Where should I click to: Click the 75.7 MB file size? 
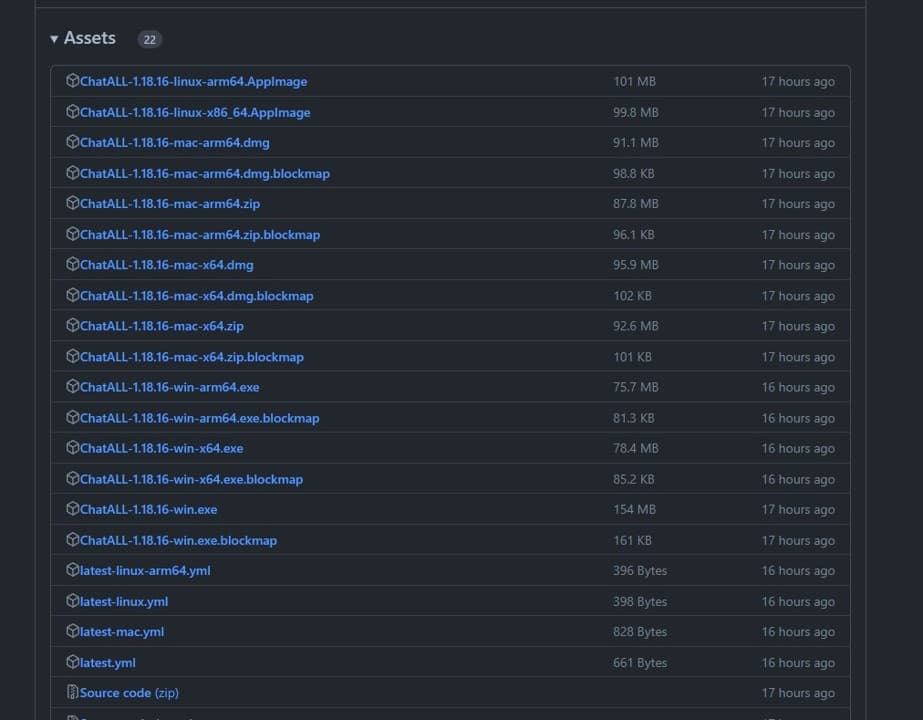click(636, 387)
